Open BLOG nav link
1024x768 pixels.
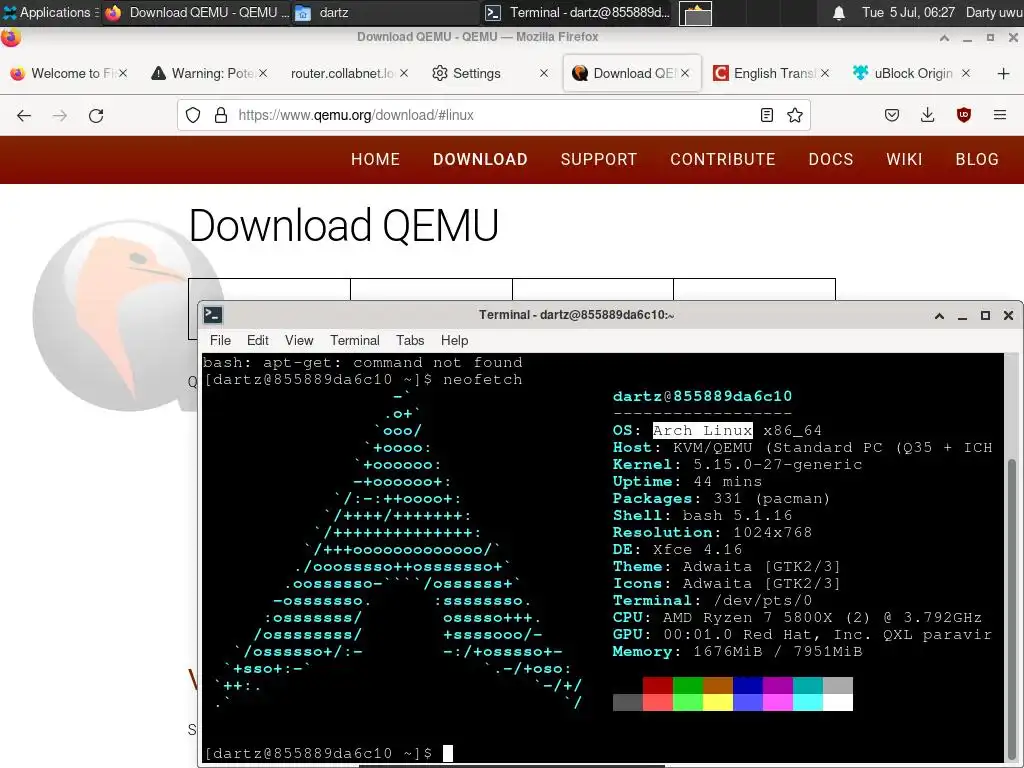(977, 159)
